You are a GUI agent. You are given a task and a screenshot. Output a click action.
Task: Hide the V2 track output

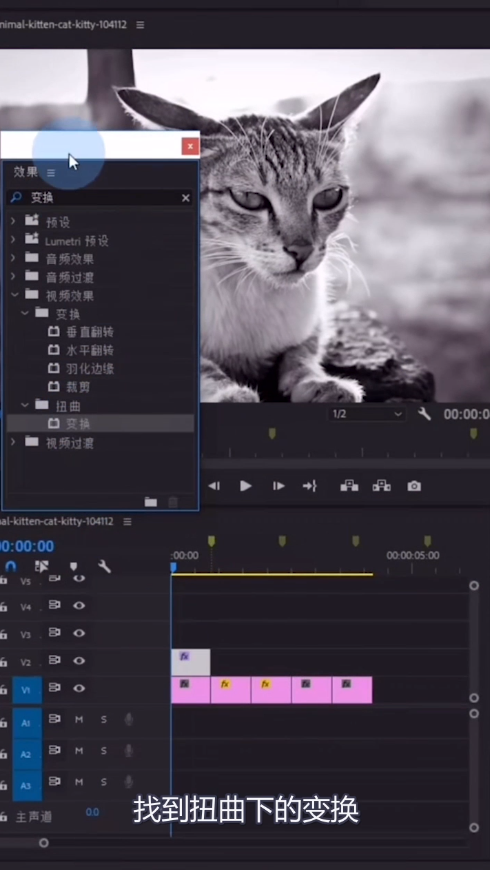pos(79,661)
